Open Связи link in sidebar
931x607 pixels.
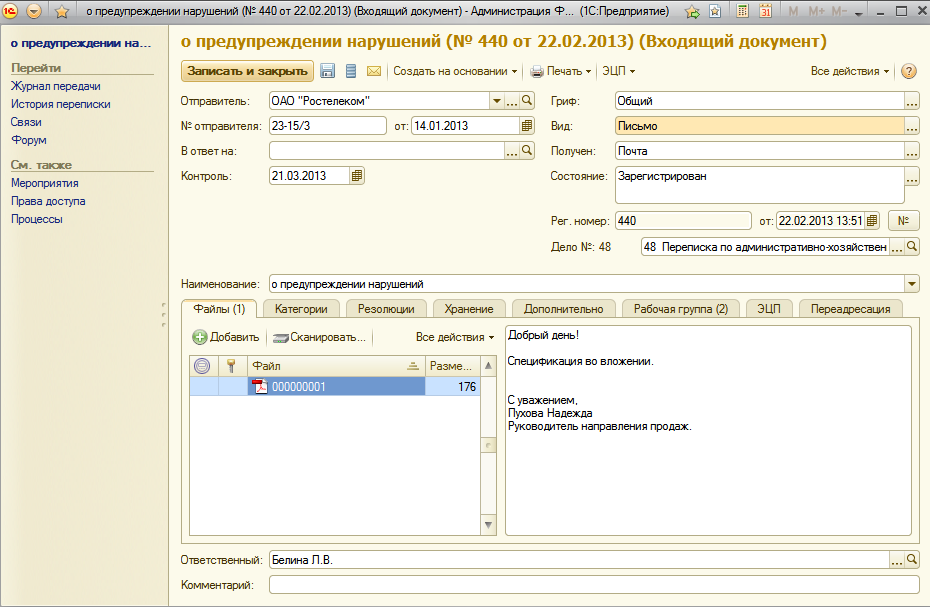(x=26, y=122)
